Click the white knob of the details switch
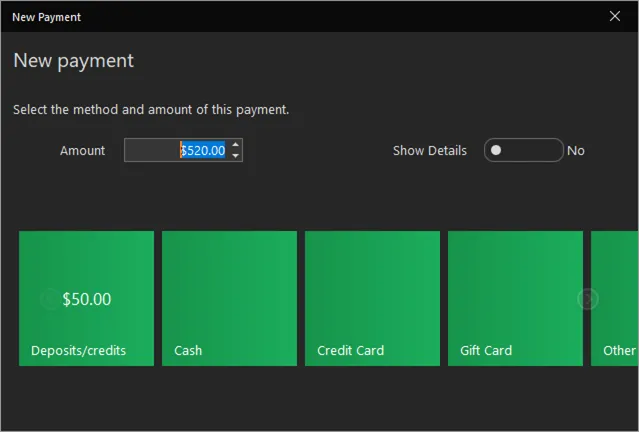Image resolution: width=639 pixels, height=432 pixels. pyautogui.click(x=496, y=150)
